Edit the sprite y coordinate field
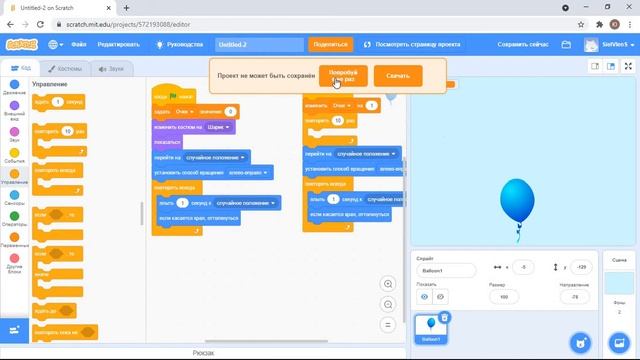Image resolution: width=640 pixels, height=360 pixels. tap(581, 267)
